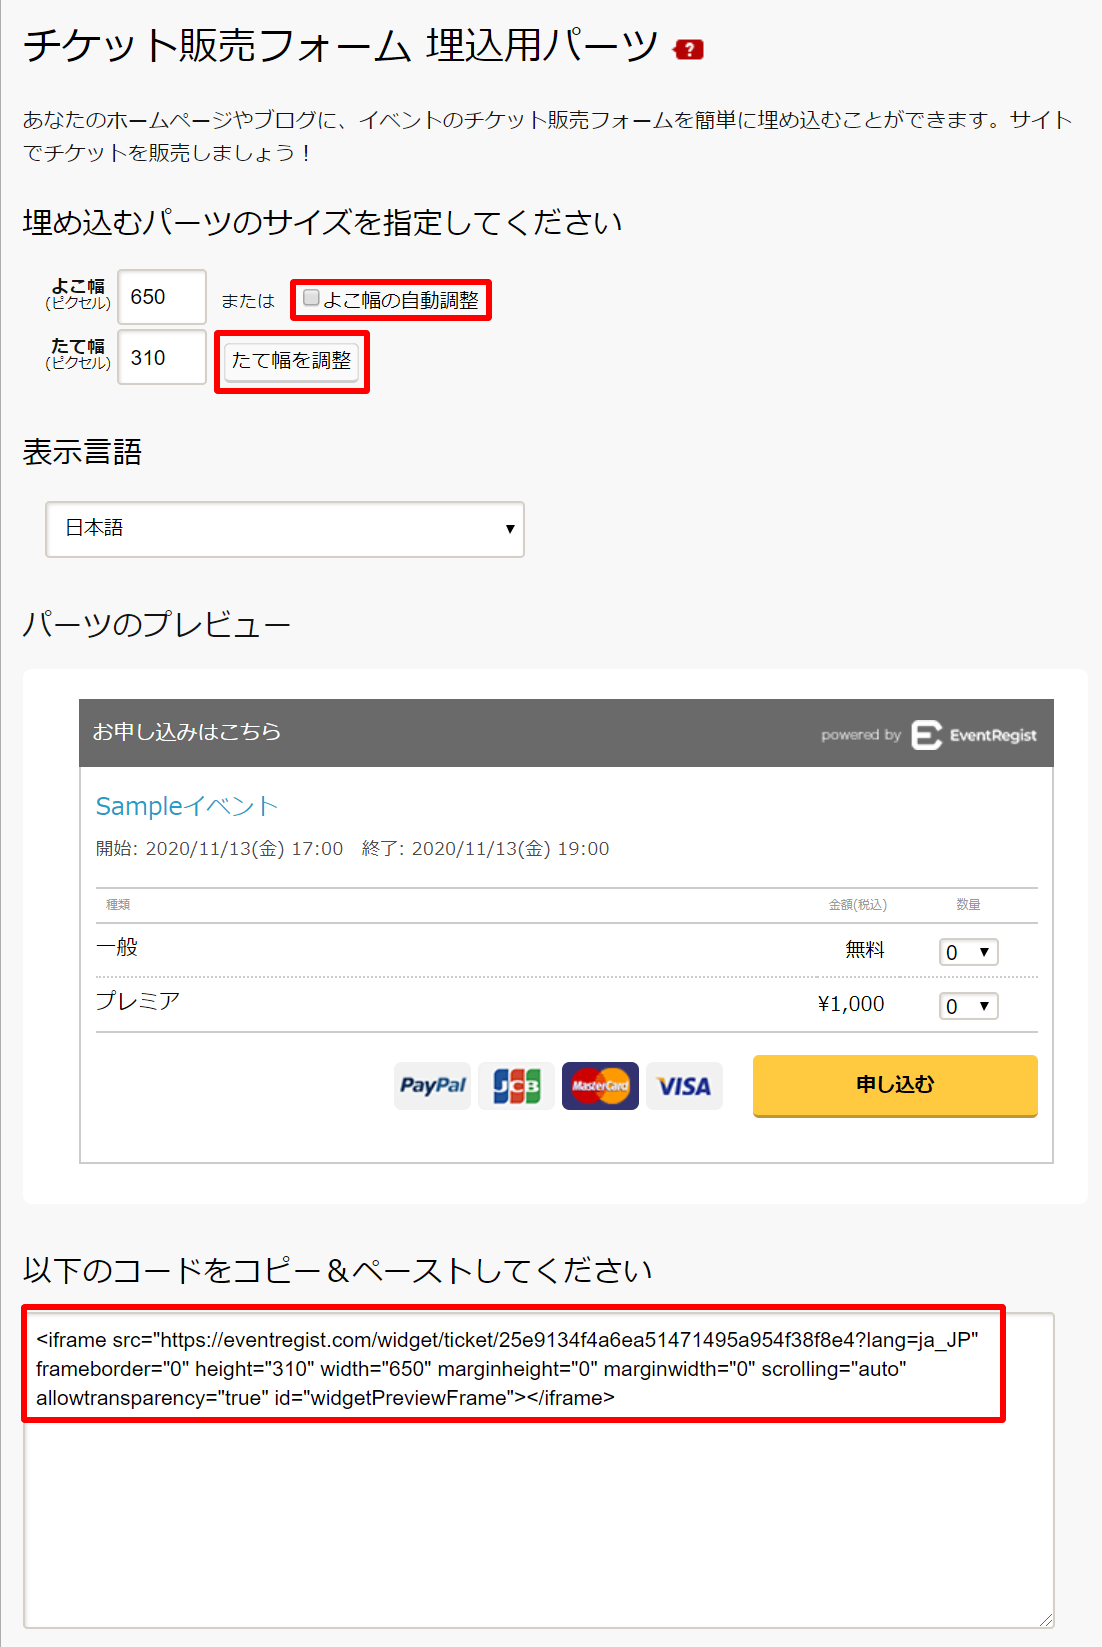Click the JCB card logo

pyautogui.click(x=516, y=1086)
